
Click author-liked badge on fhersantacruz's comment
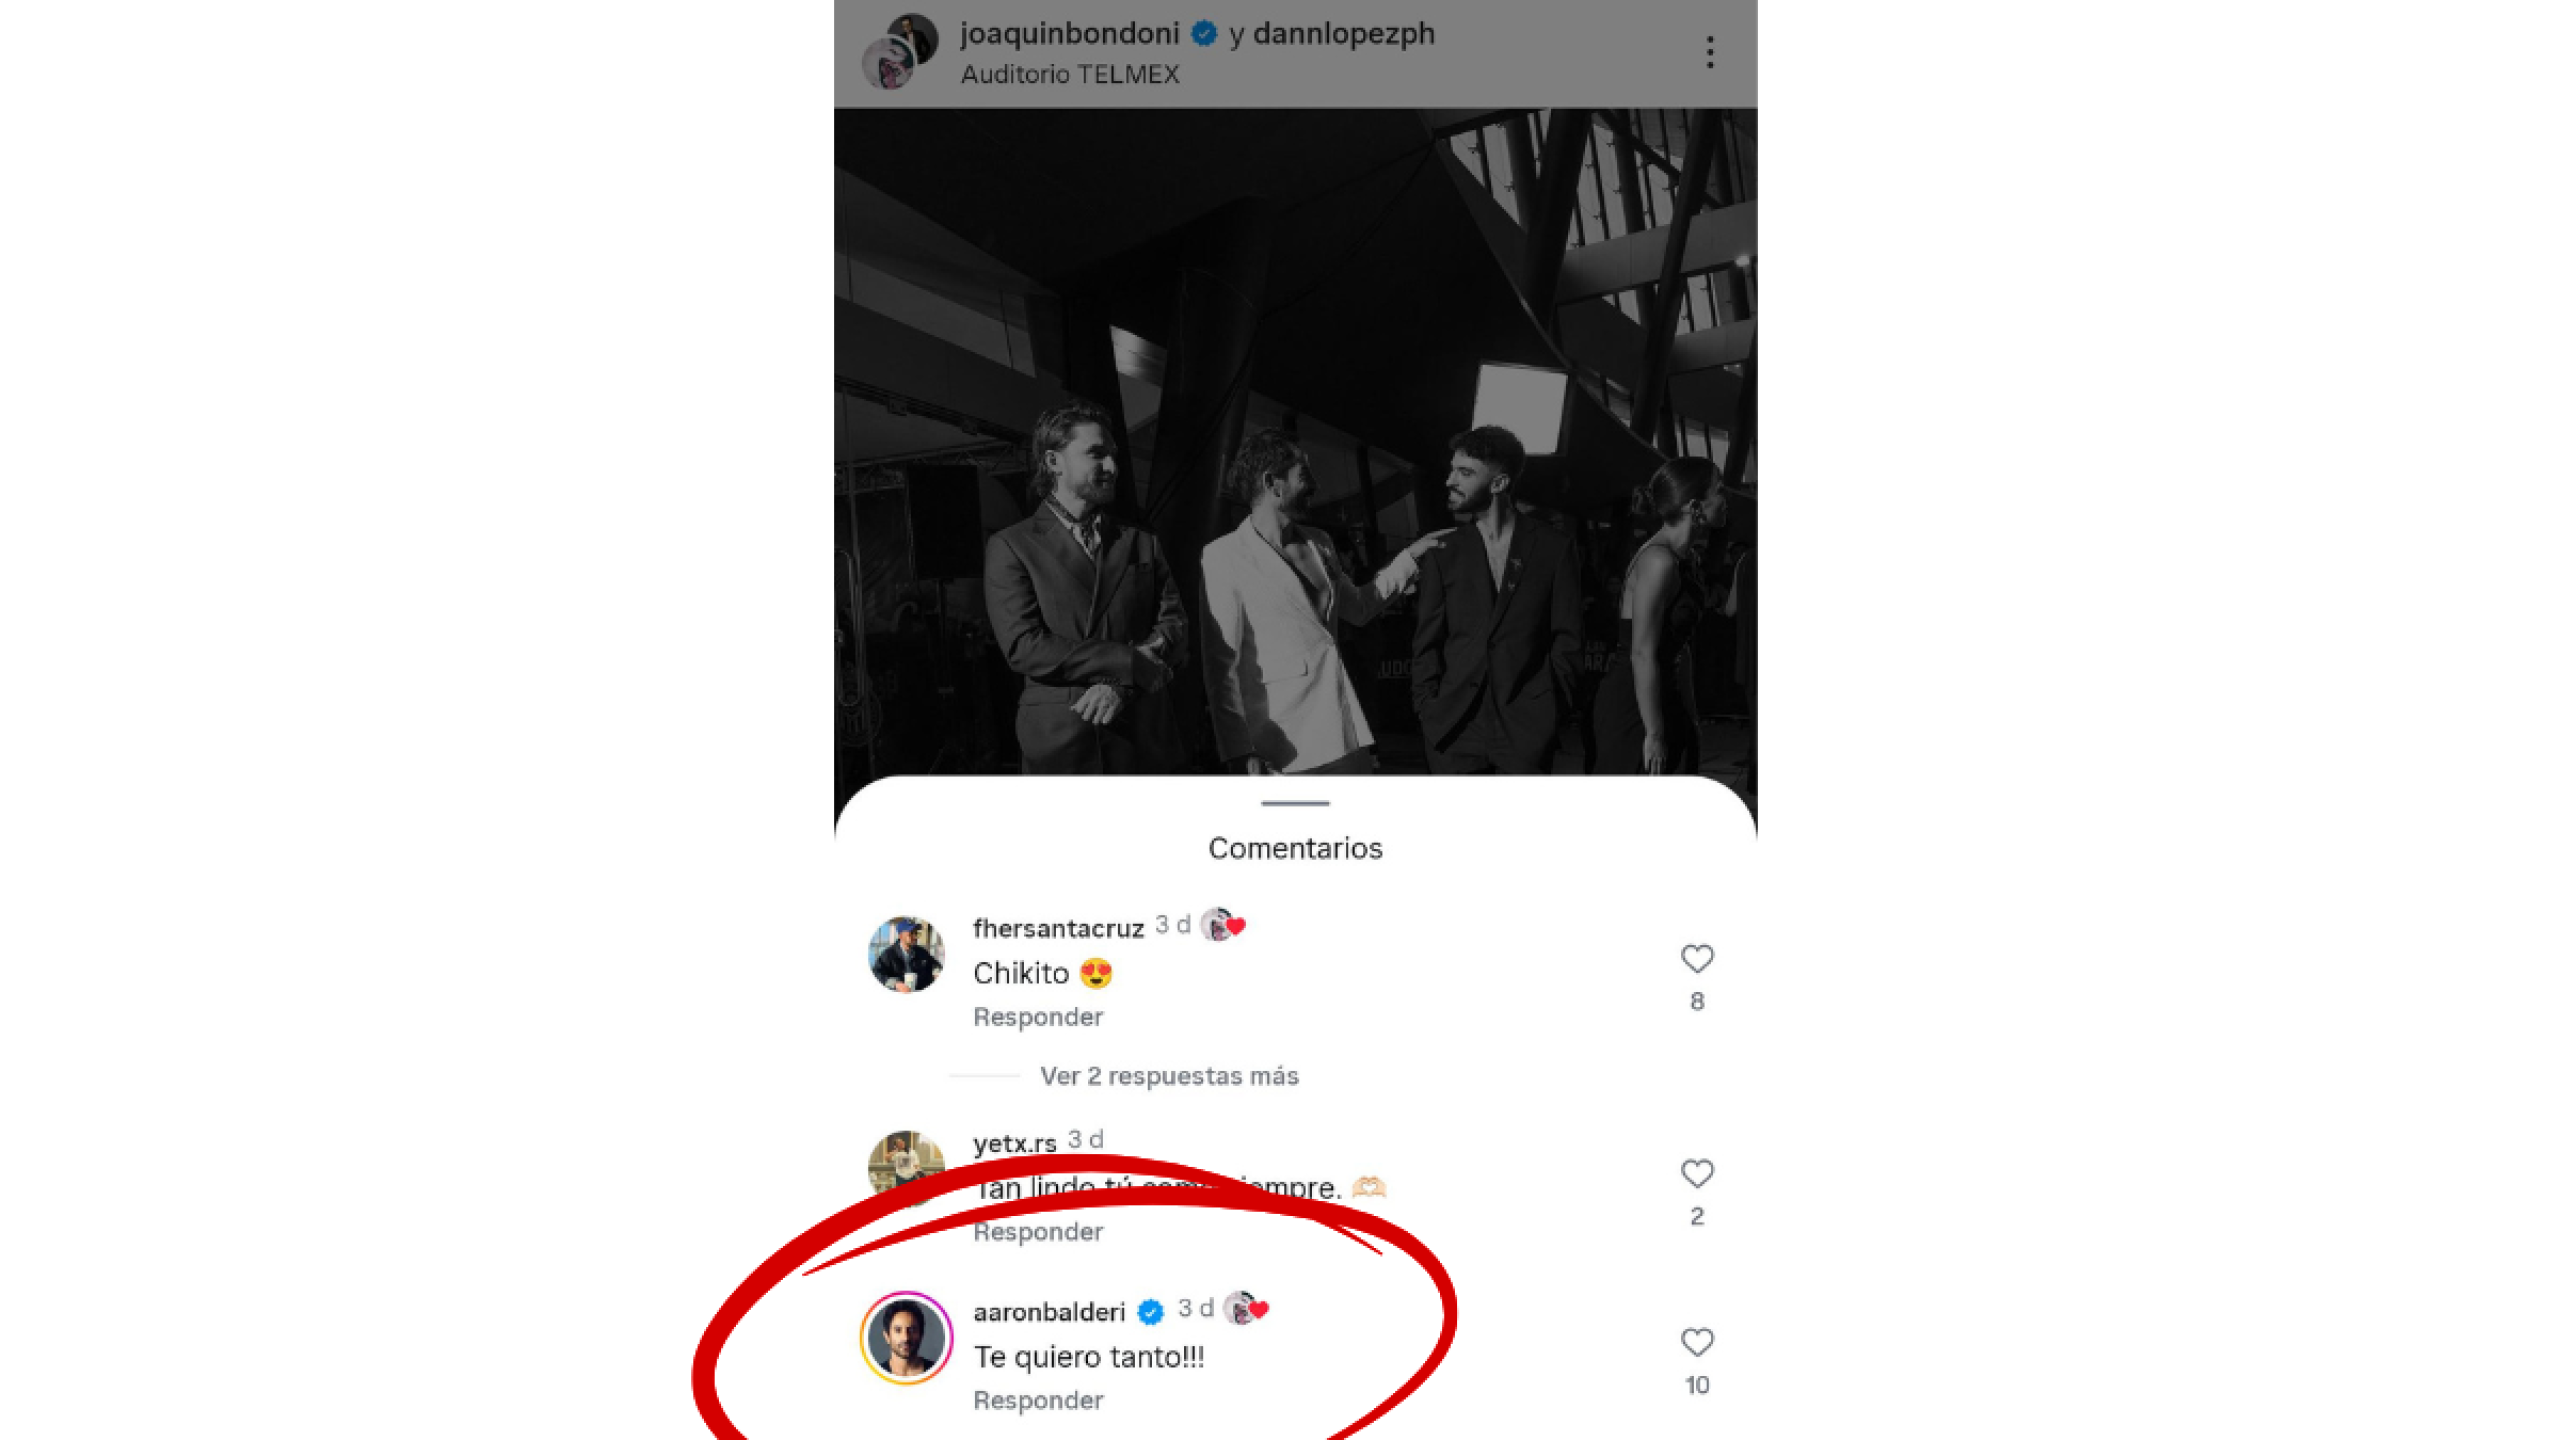[1222, 925]
